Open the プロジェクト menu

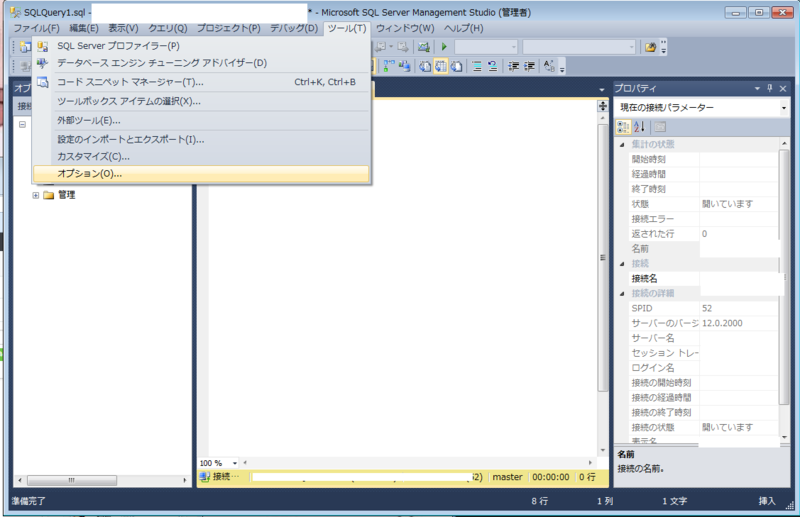pos(229,28)
